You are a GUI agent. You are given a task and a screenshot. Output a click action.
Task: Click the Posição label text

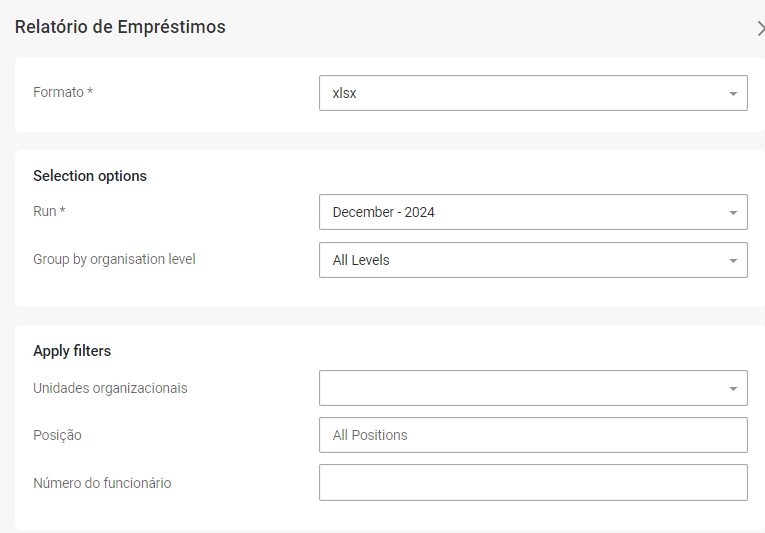[x=57, y=435]
